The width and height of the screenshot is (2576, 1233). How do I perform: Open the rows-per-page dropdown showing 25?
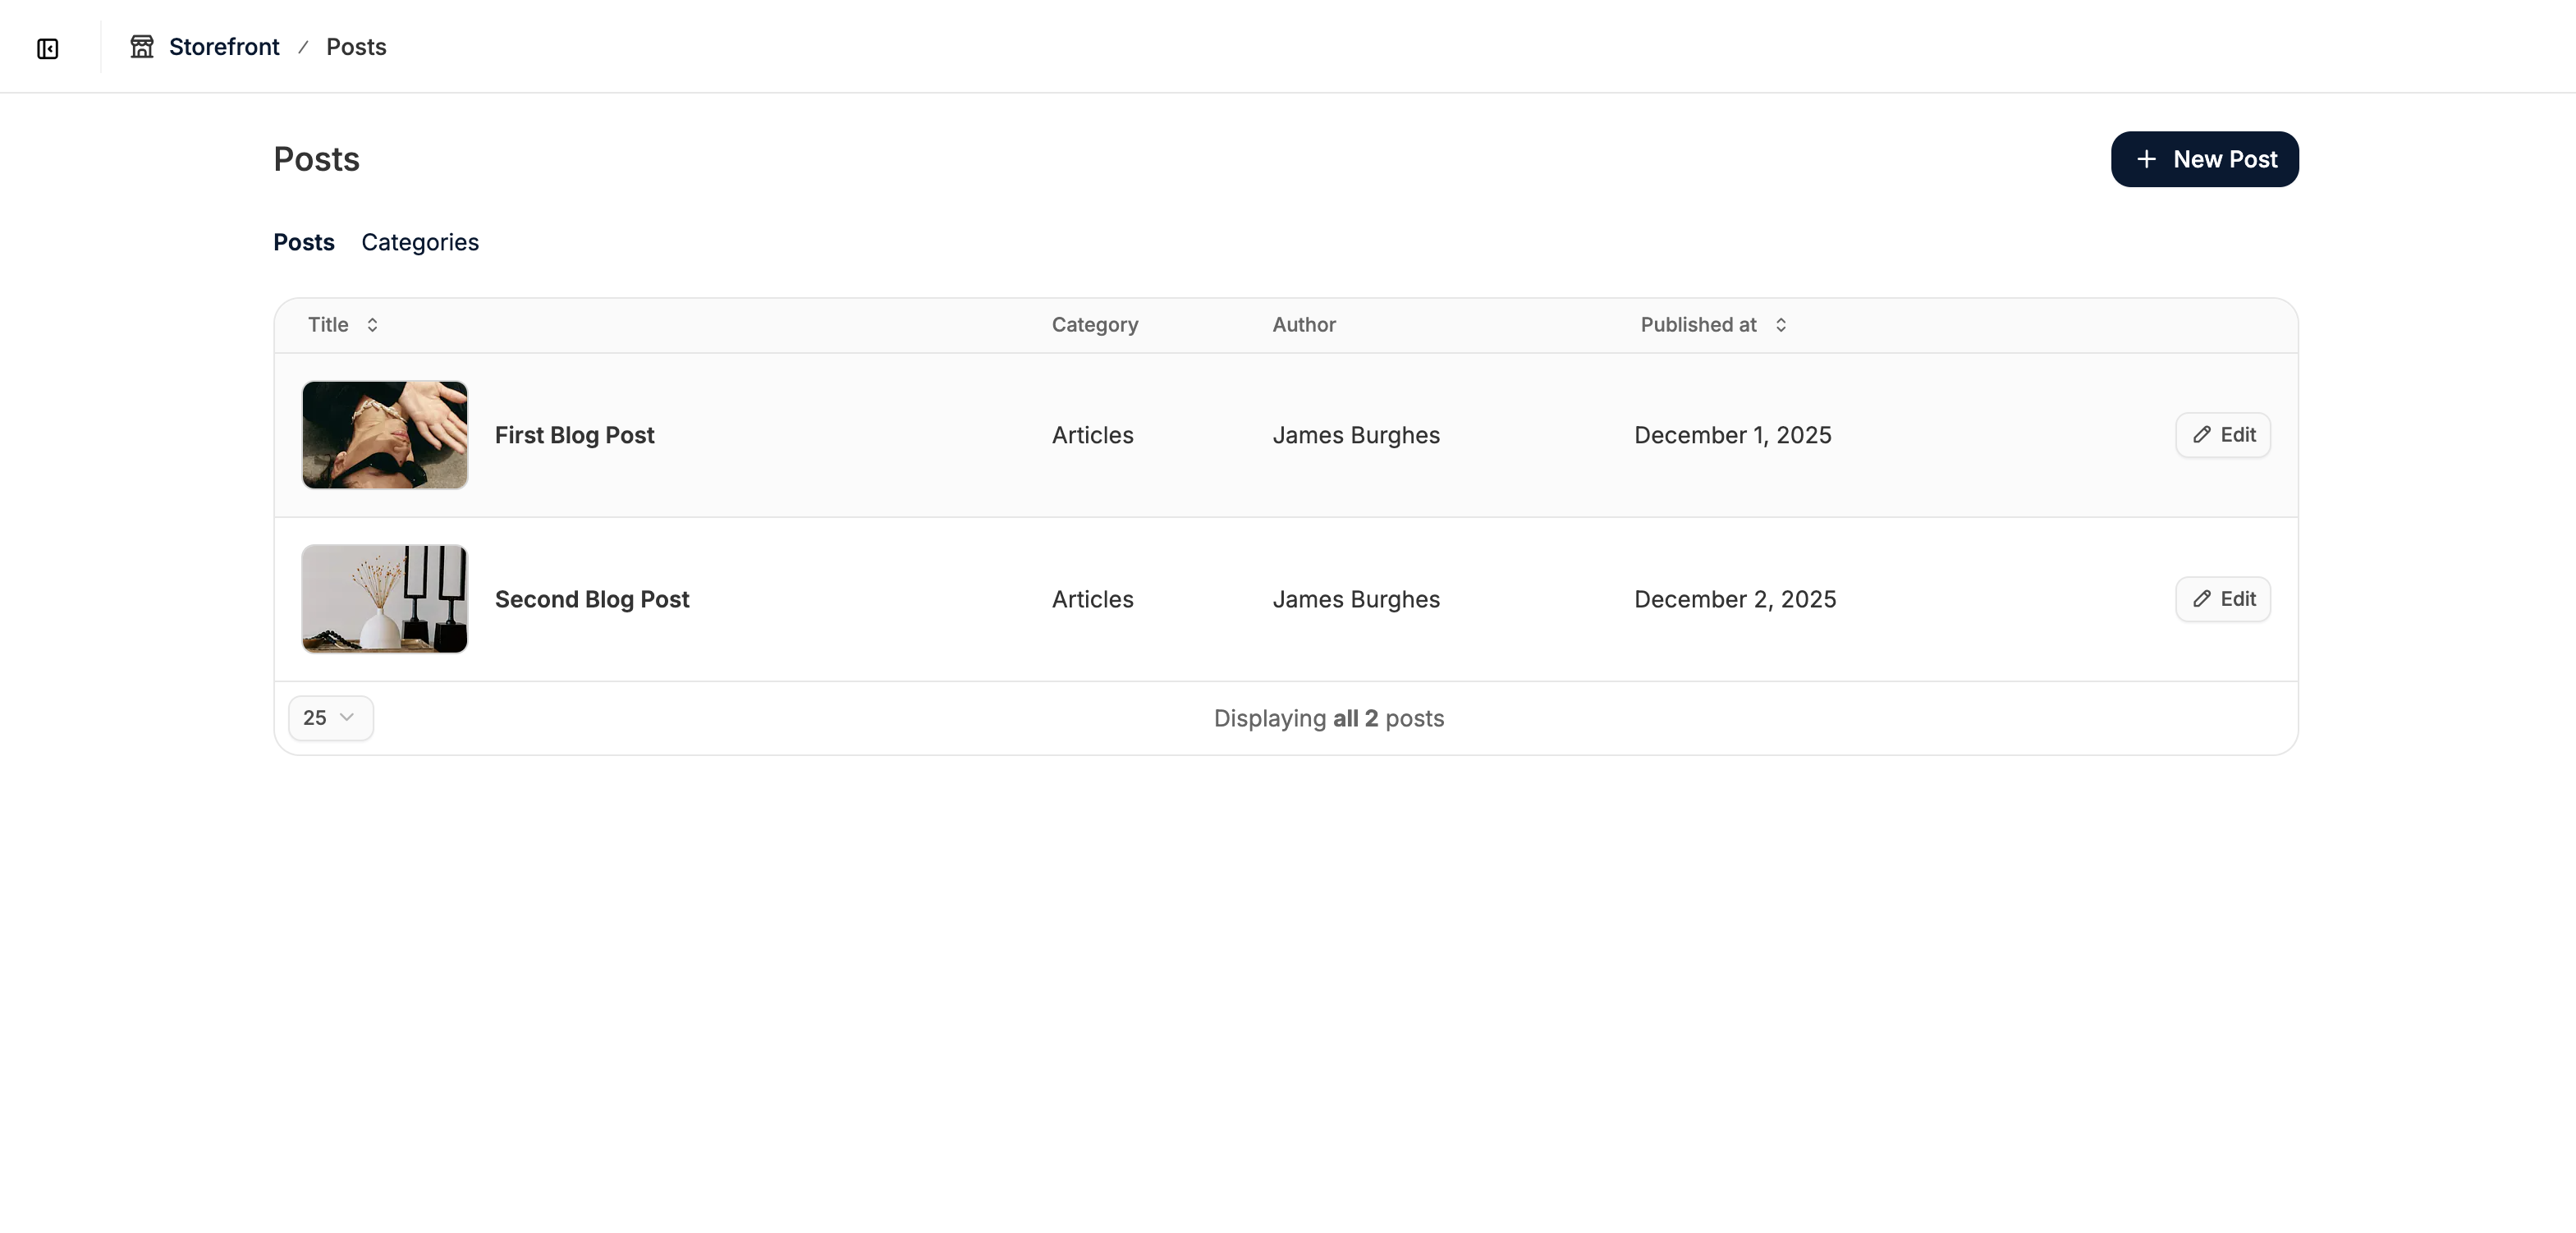click(331, 717)
